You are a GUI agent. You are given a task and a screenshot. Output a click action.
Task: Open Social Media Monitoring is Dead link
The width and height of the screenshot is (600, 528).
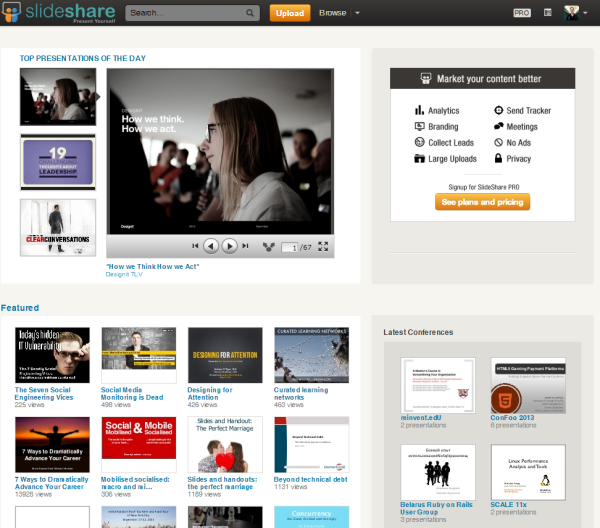point(132,393)
